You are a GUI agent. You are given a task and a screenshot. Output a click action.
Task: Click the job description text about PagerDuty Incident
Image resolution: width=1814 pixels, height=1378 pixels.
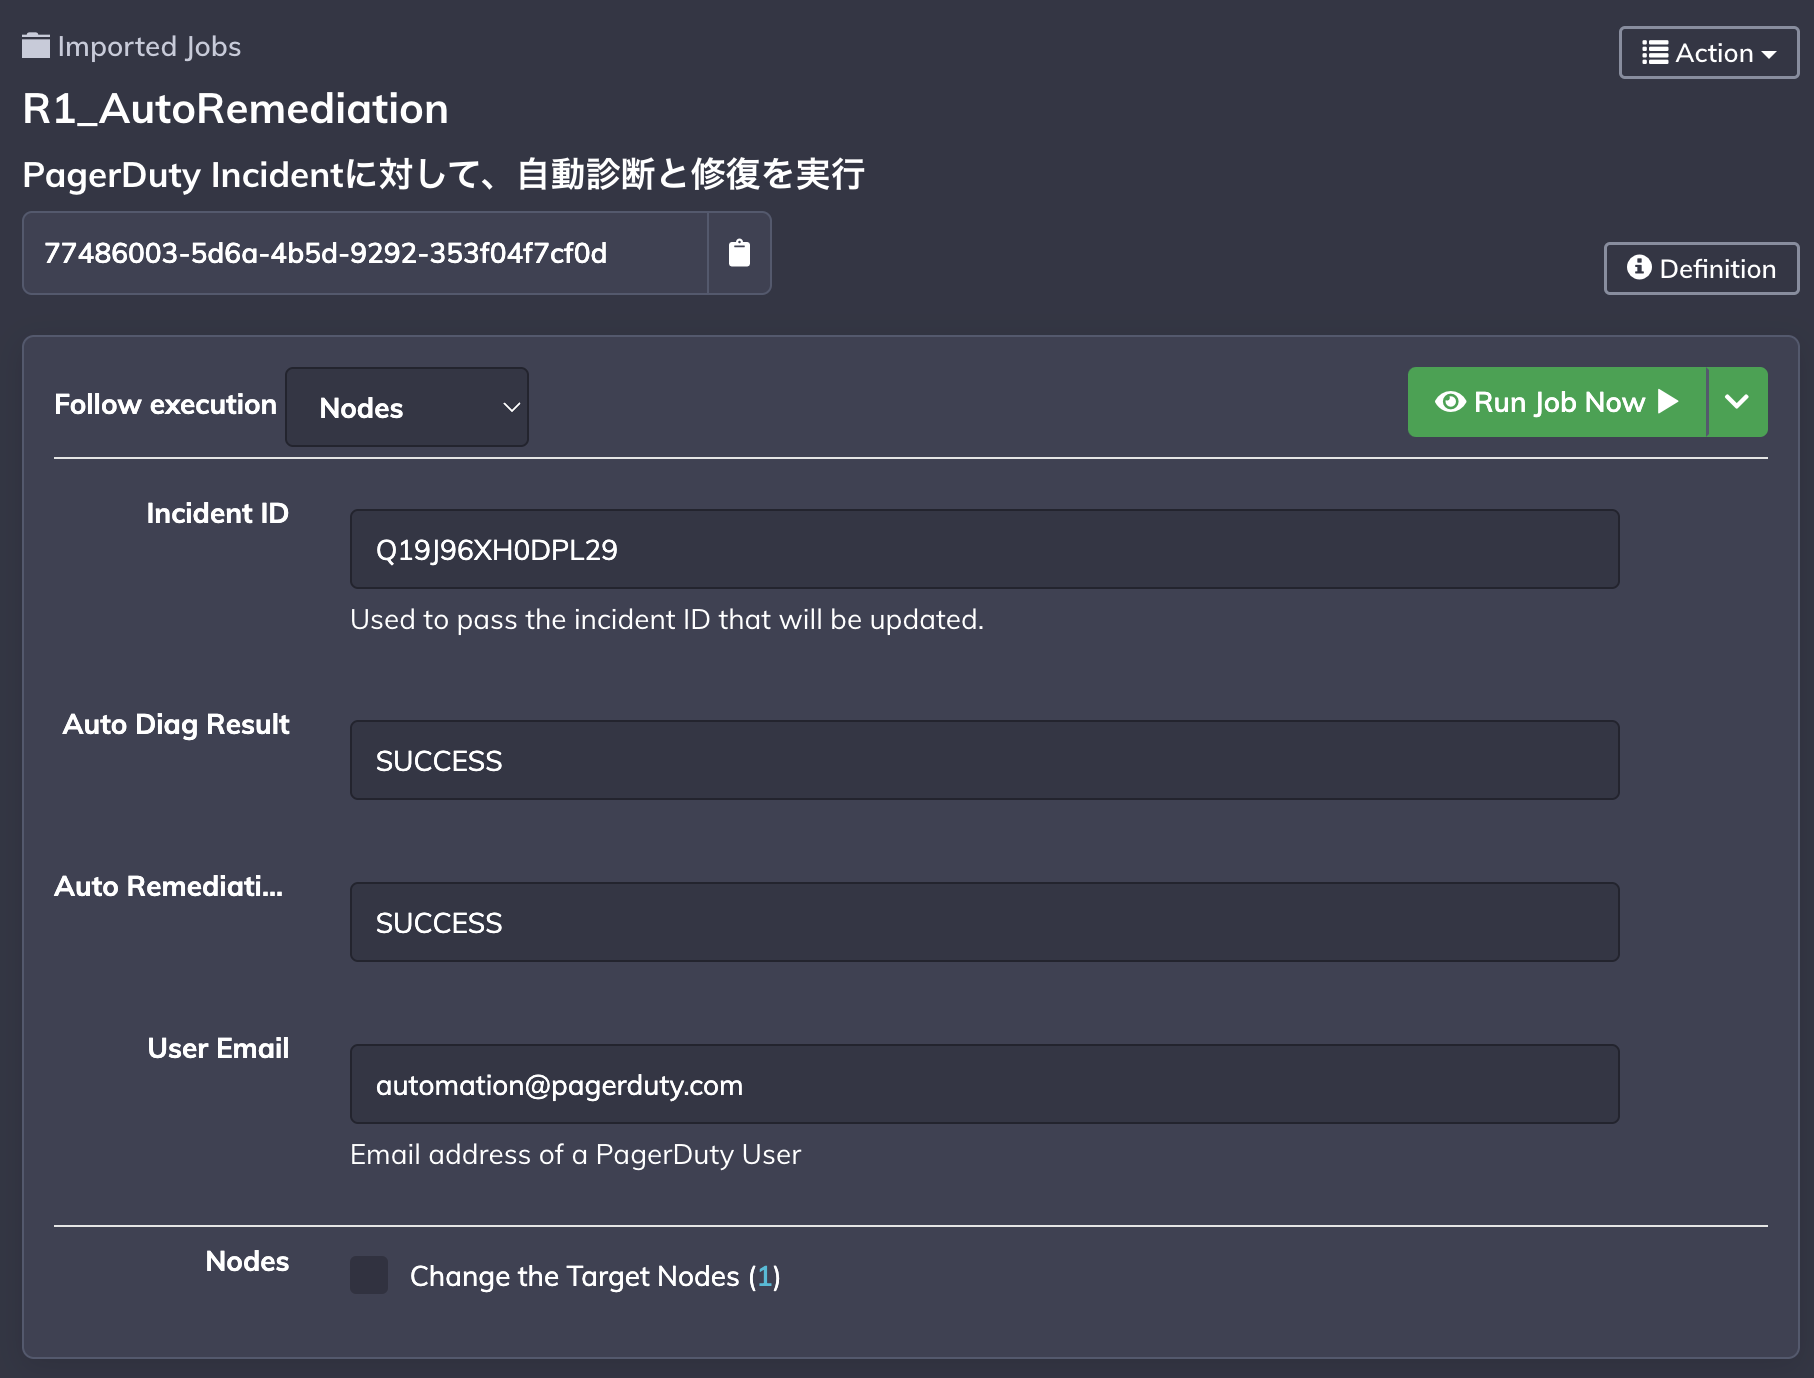point(443,174)
